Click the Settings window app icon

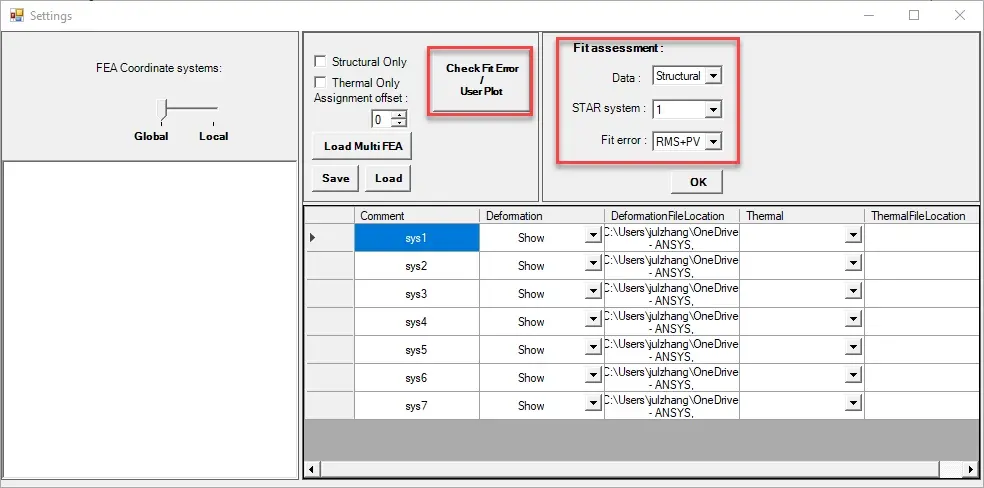pyautogui.click(x=16, y=15)
